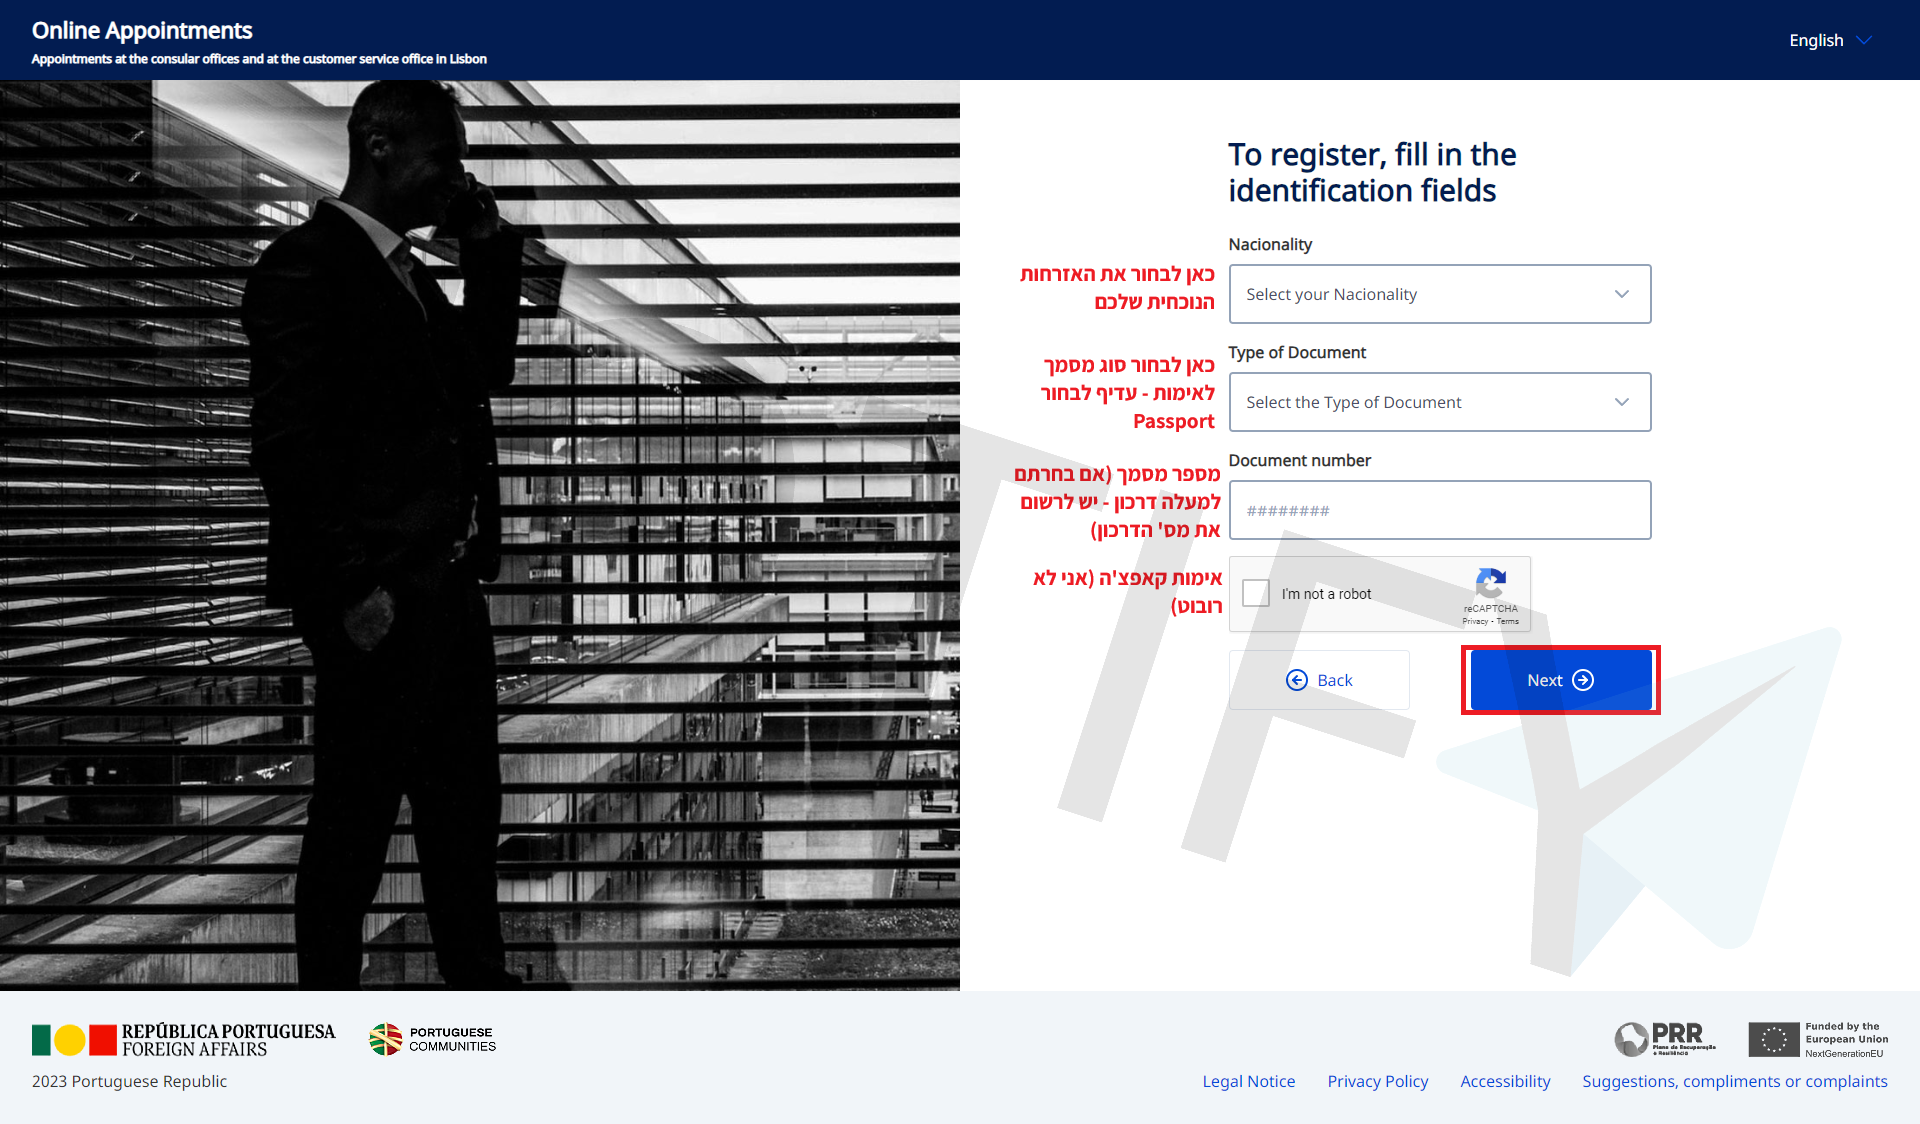Open Suggestions, compliments or complaints link
1920x1124 pixels.
[1734, 1081]
